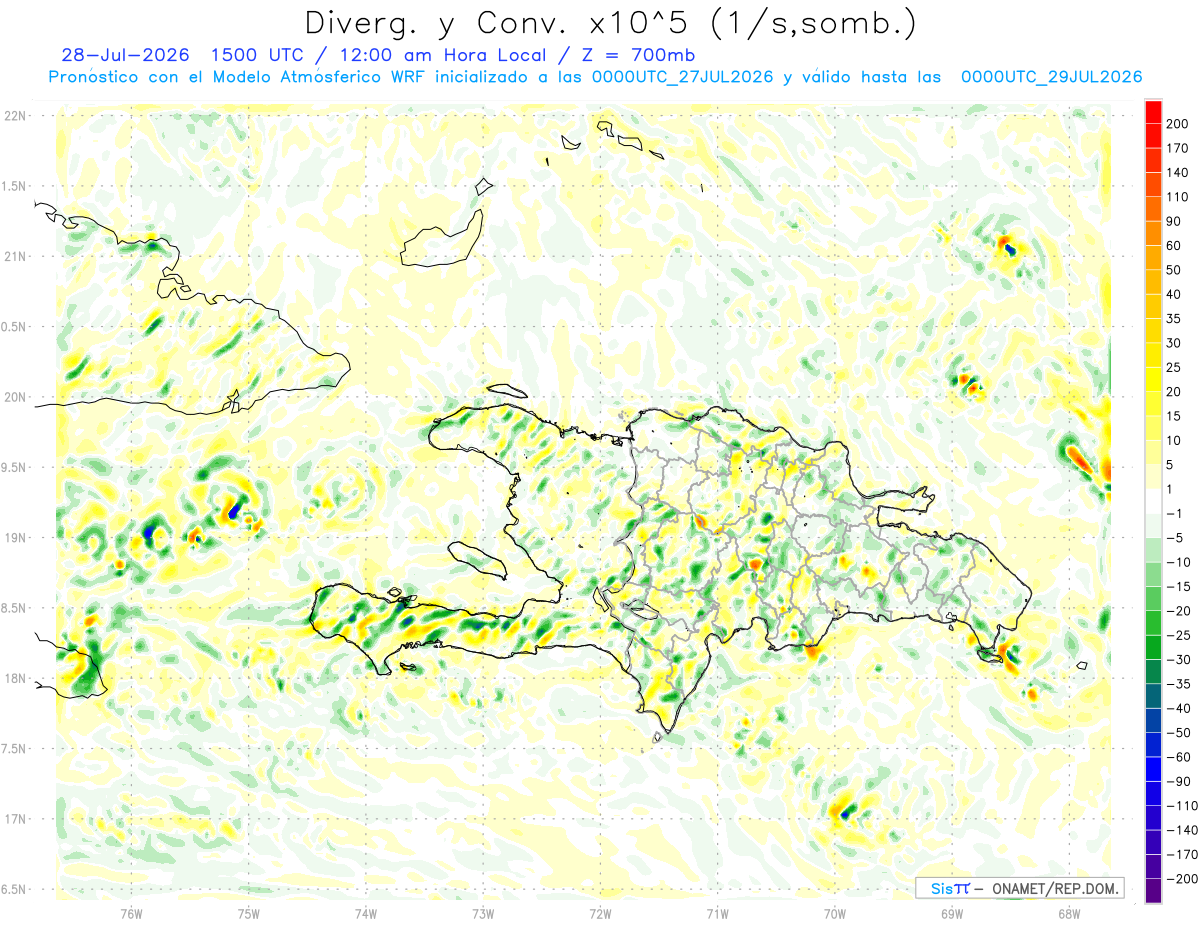
Task: Select the '72W' longitude label
Action: (x=601, y=913)
